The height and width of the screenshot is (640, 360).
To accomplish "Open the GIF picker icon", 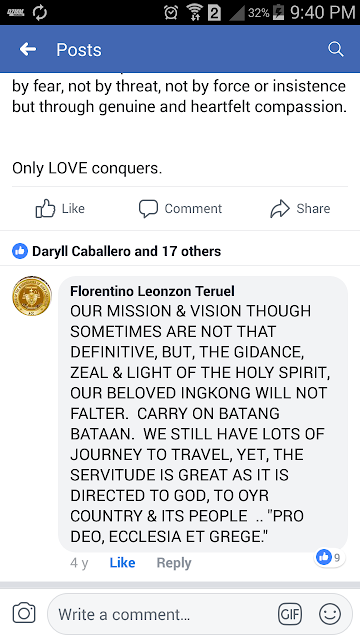I will pos(290,614).
